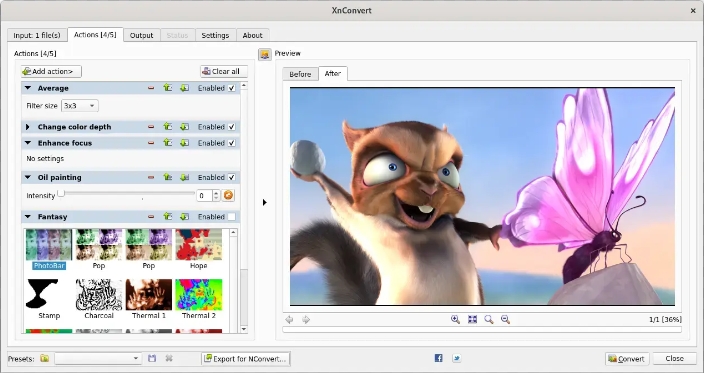Click the zoom in magnifier below preview
704x373 pixels.
click(455, 319)
